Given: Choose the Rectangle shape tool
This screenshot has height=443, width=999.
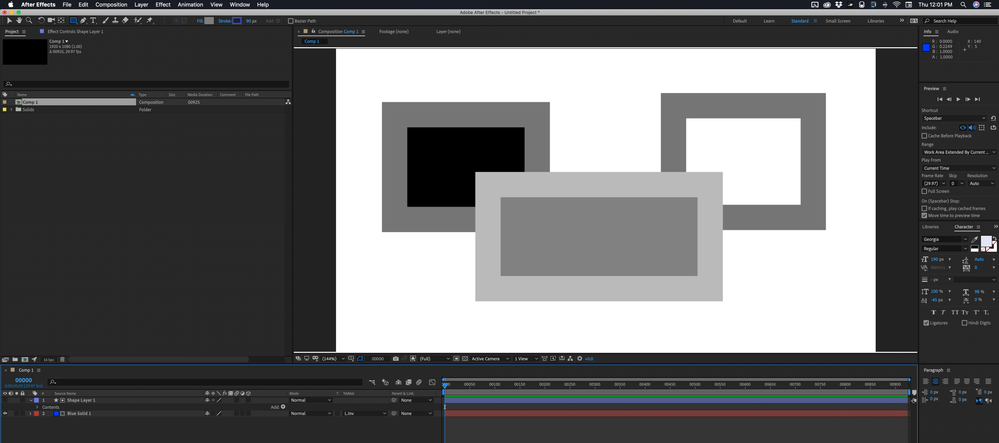Looking at the screenshot, I should [73, 20].
